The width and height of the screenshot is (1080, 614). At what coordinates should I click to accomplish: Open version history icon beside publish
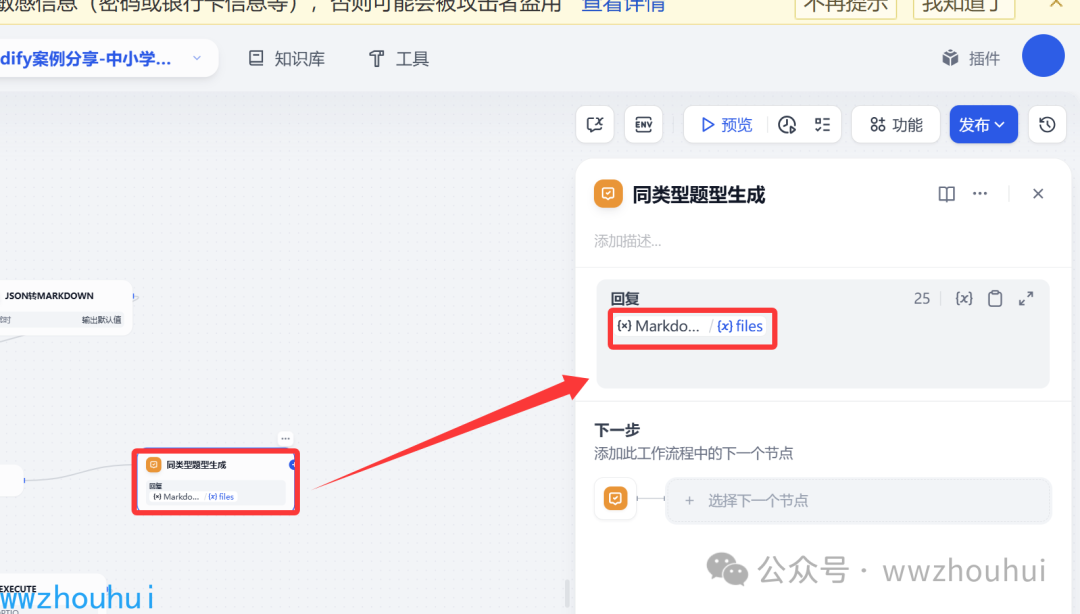[x=1047, y=125]
